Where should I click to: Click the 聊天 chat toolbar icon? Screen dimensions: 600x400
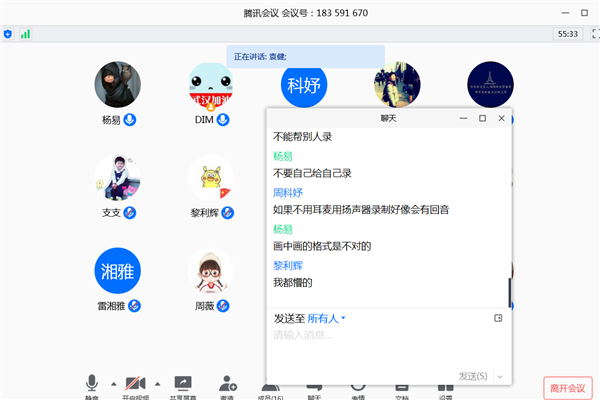pos(314,391)
